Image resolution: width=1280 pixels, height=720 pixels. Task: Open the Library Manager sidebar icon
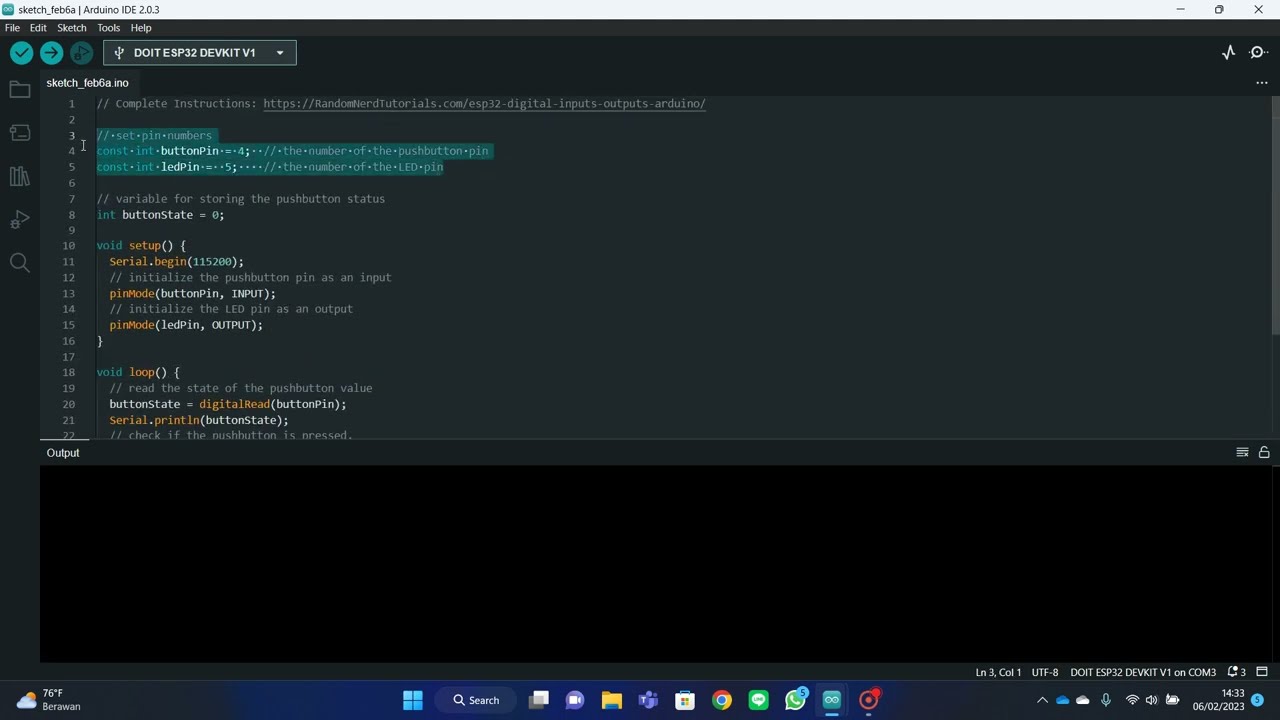19,176
